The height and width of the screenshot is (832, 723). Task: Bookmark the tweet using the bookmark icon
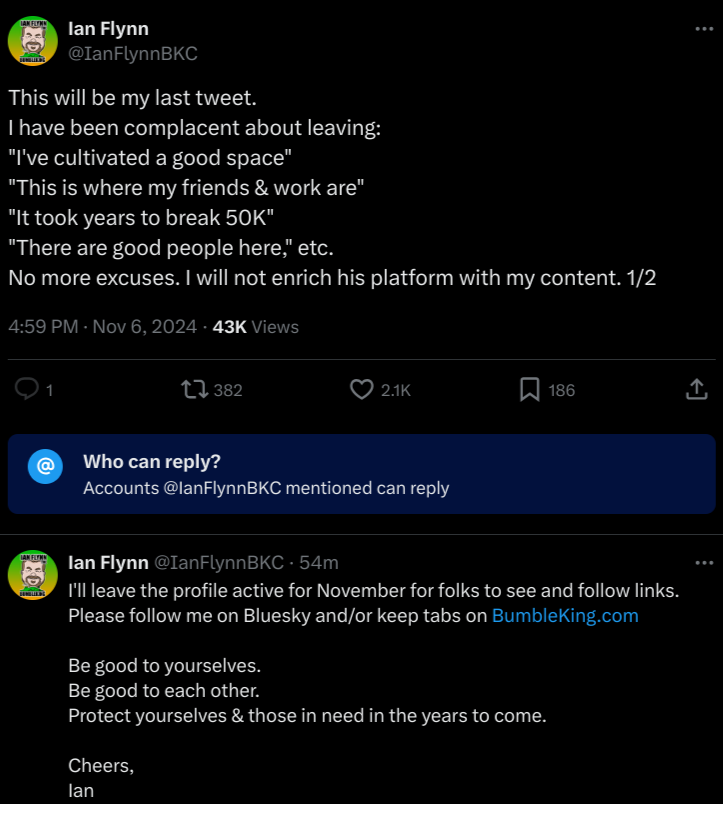529,389
